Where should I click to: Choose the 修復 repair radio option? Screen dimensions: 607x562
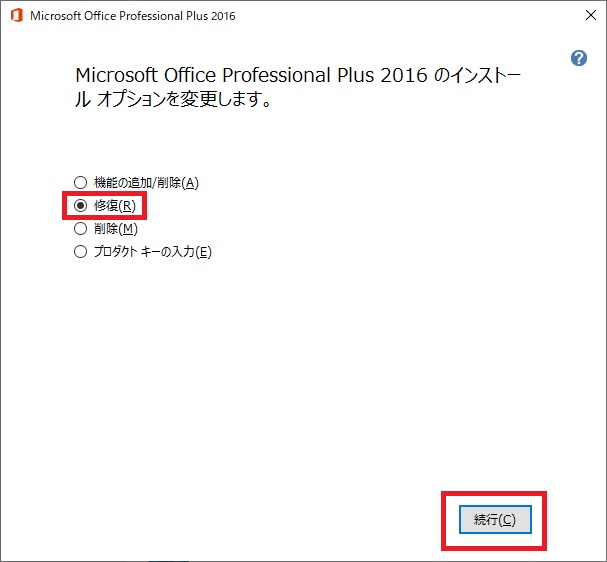pyautogui.click(x=81, y=206)
